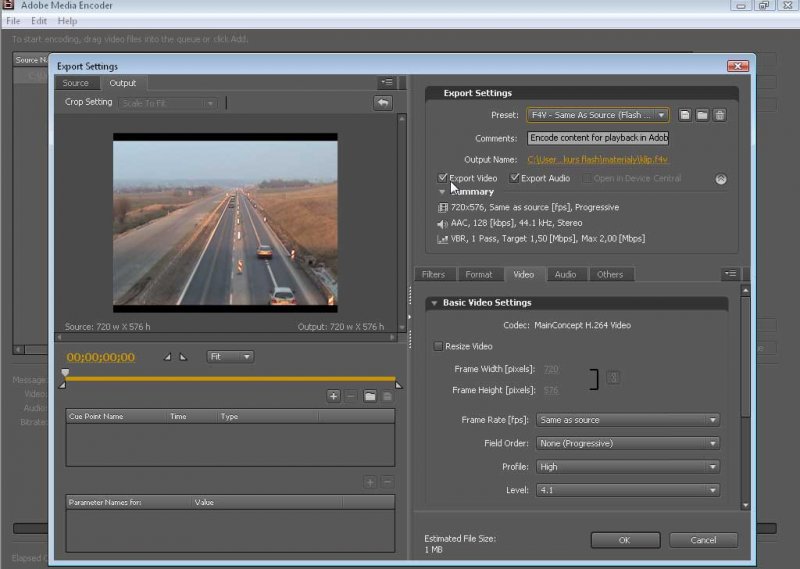
Task: Open the Frame Rate dropdown
Action: tap(628, 420)
